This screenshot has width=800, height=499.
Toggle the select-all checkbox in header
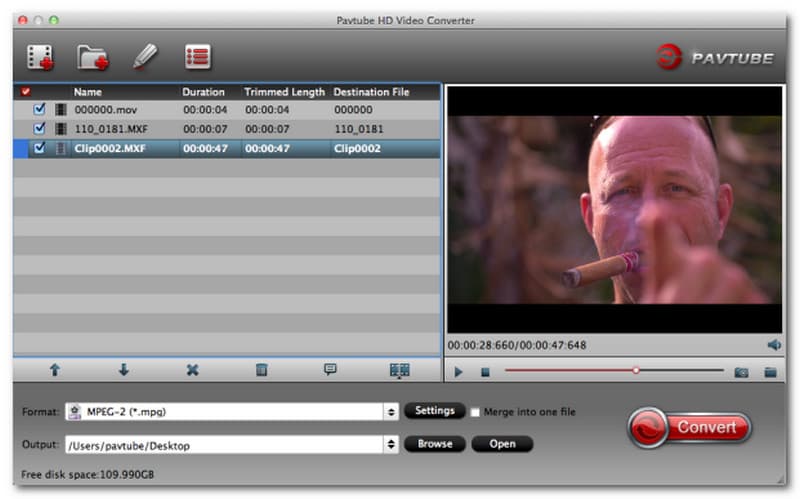click(x=26, y=92)
